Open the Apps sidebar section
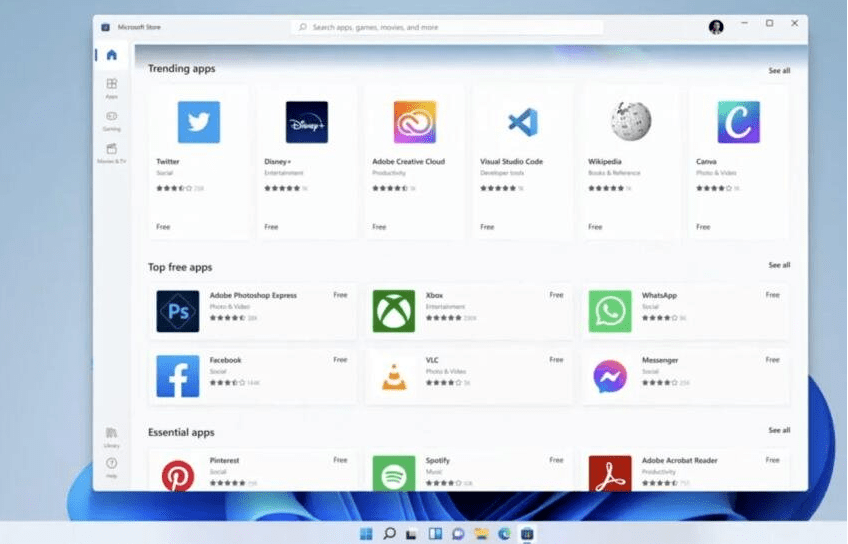Viewport: 848px width, 544px height. [x=111, y=88]
